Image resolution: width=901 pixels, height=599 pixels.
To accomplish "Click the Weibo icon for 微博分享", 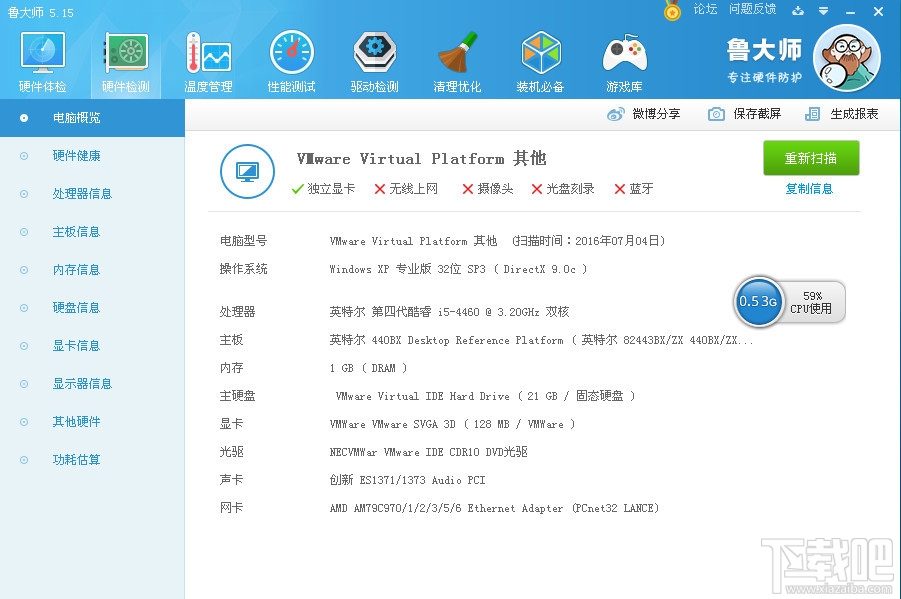I will coord(615,114).
